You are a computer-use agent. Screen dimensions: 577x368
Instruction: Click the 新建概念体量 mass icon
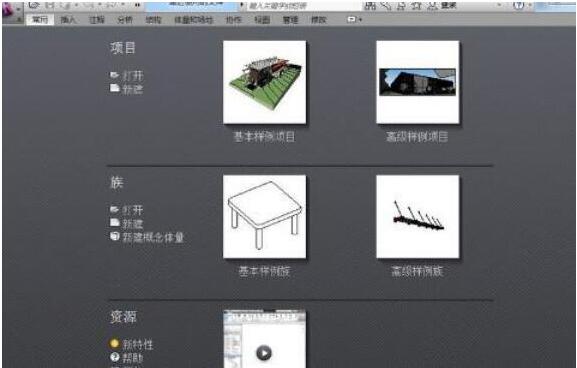click(x=115, y=236)
